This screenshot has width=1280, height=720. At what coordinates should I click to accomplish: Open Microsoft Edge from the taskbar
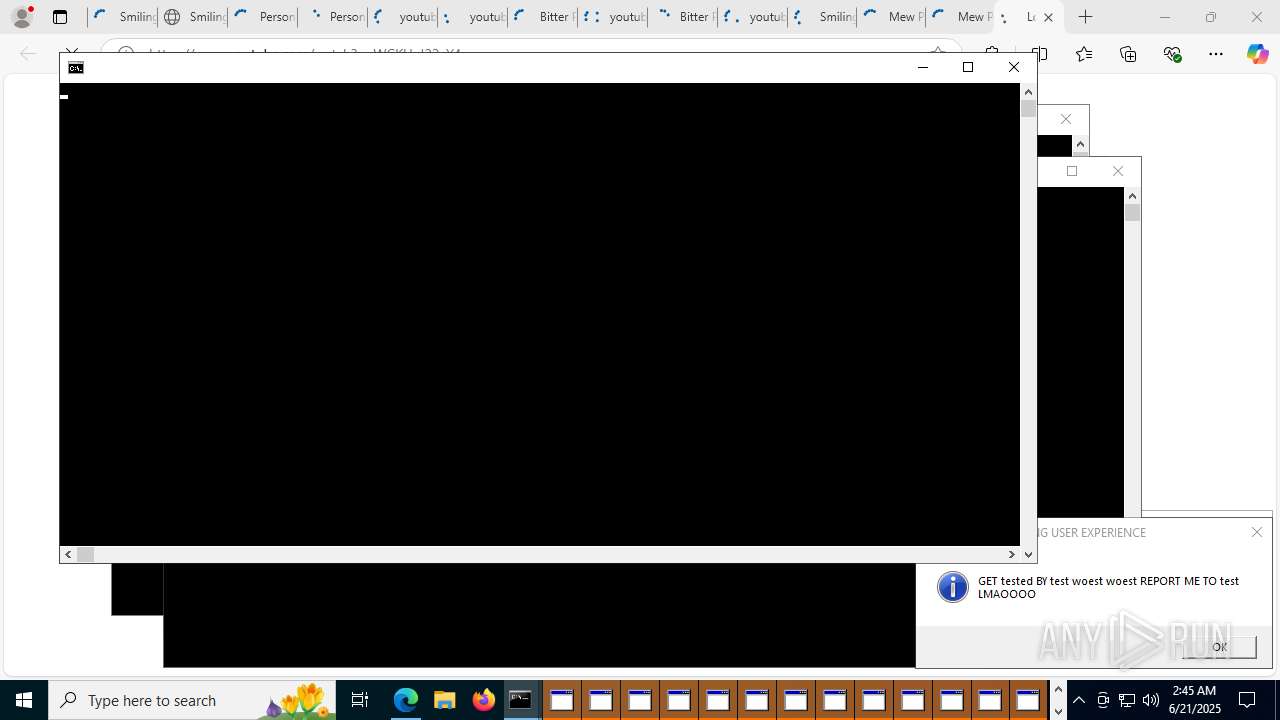point(405,700)
